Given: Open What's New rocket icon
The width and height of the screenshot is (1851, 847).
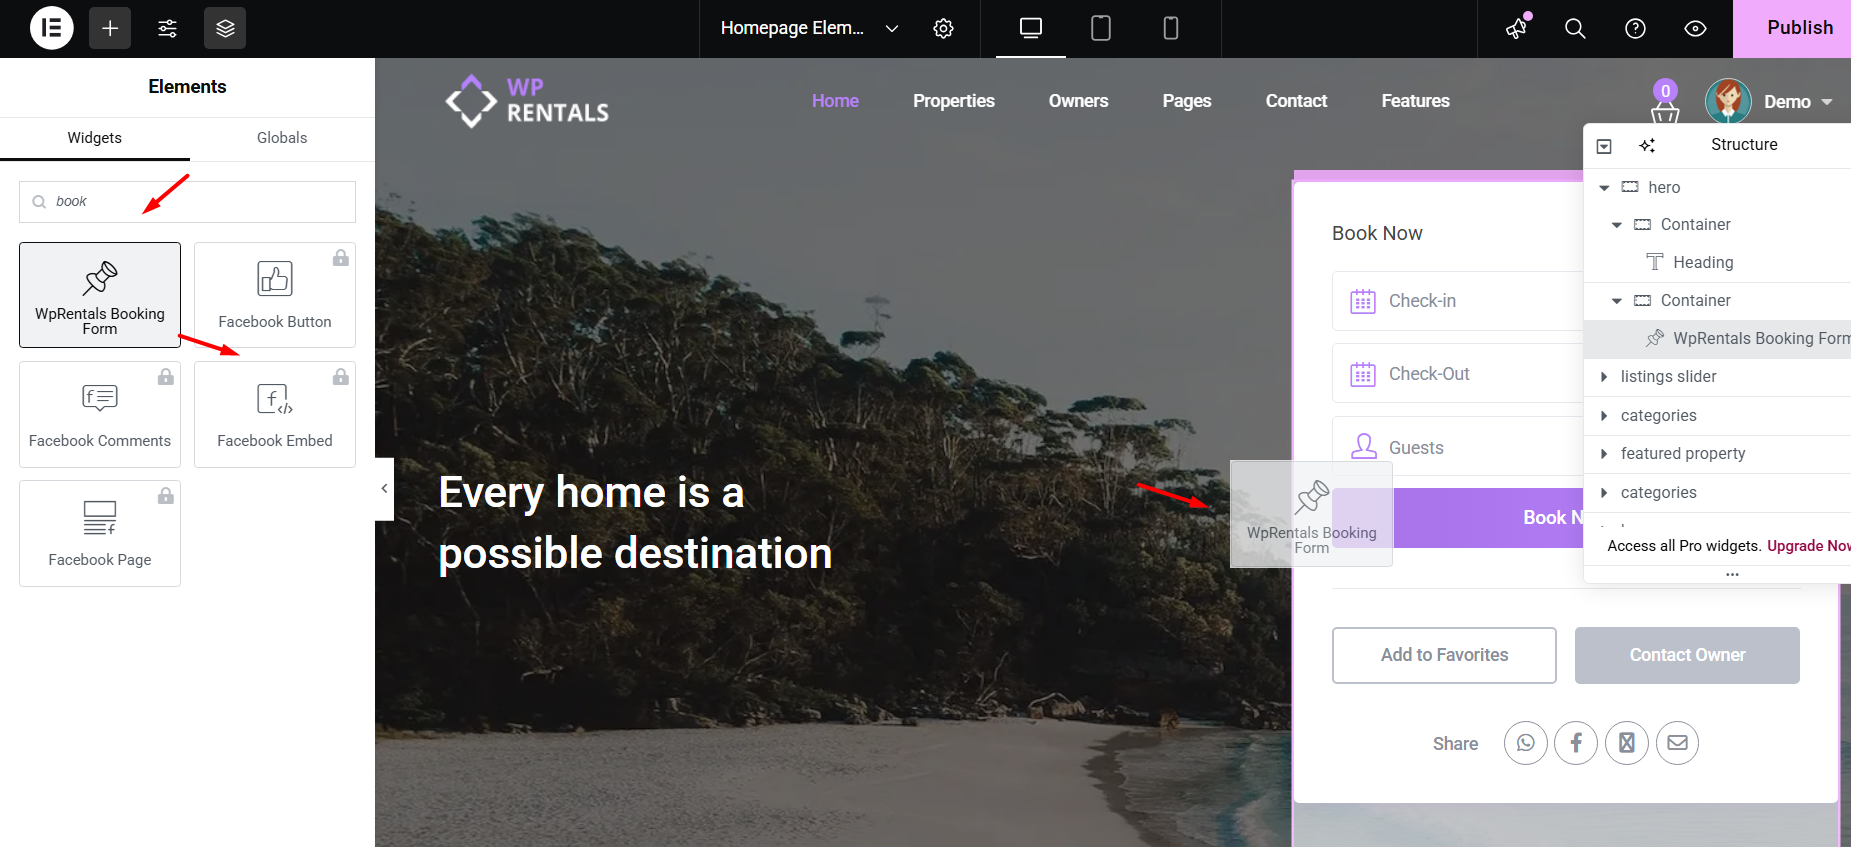Looking at the screenshot, I should coord(1517,28).
